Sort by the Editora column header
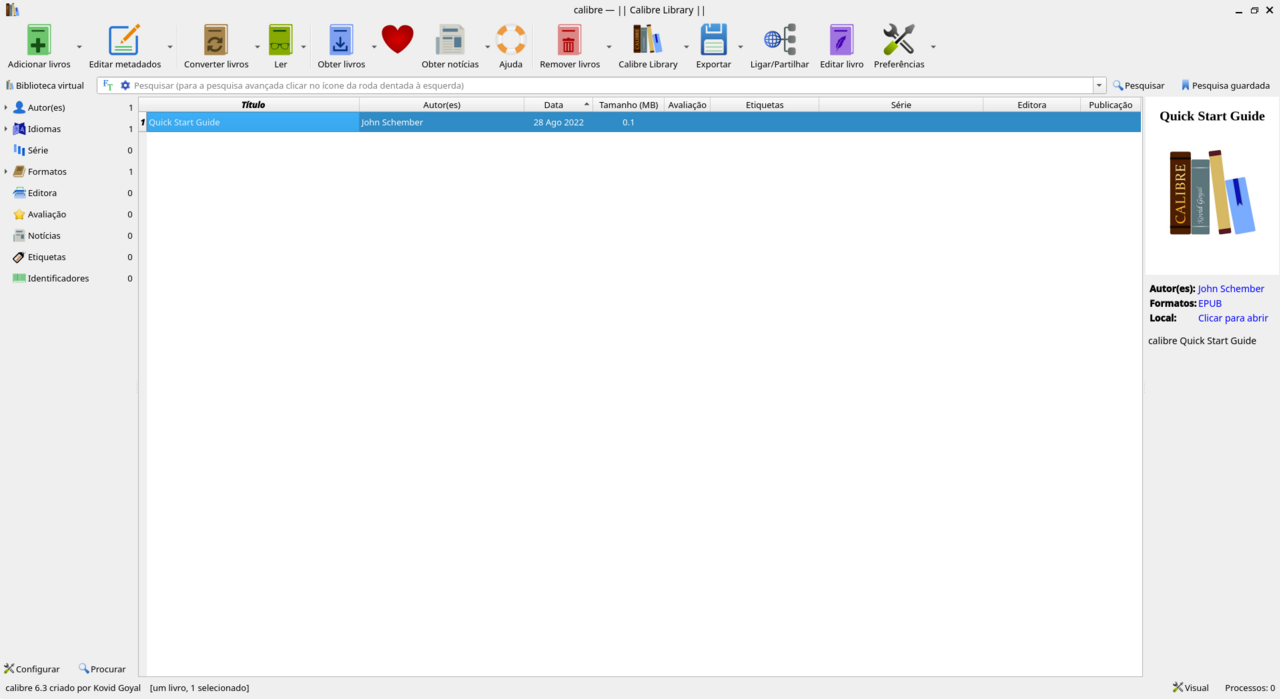The image size is (1280, 699). [x=1032, y=104]
